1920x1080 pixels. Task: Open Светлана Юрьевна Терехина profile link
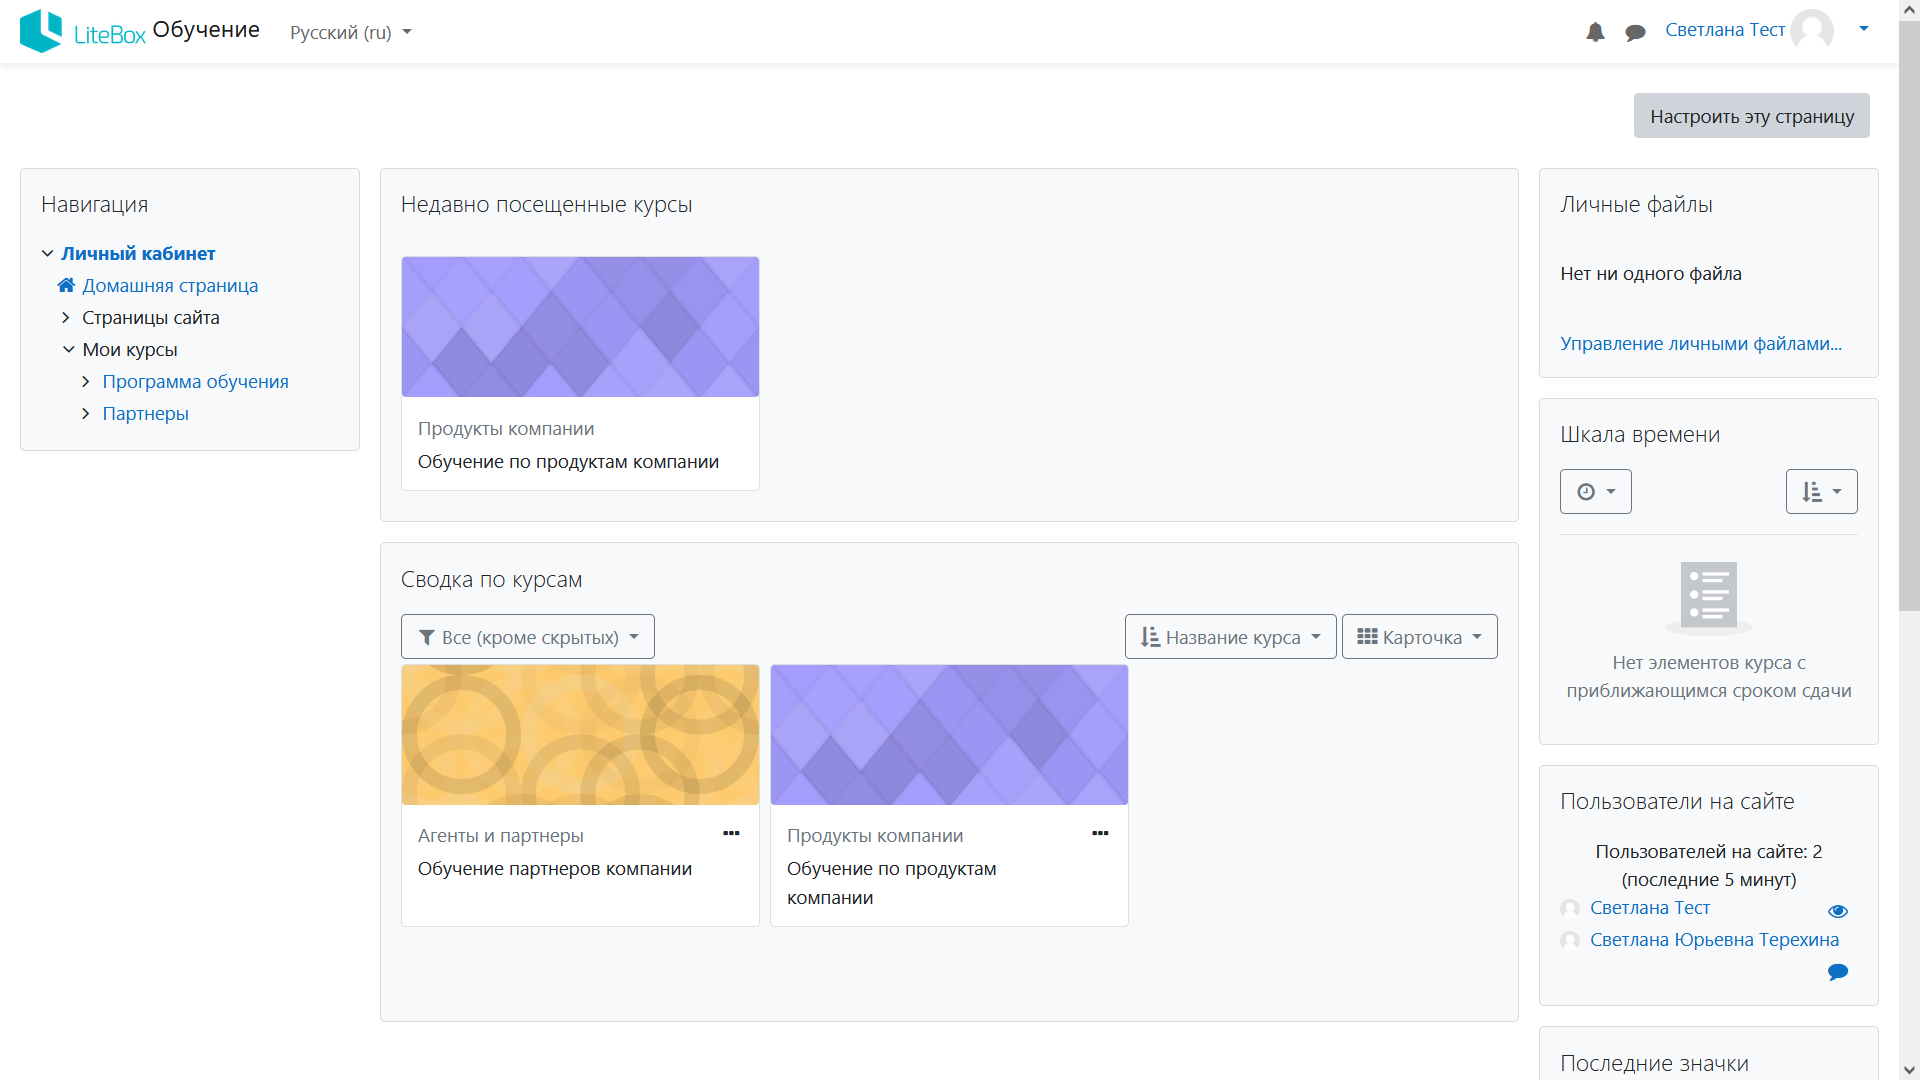(x=1714, y=940)
